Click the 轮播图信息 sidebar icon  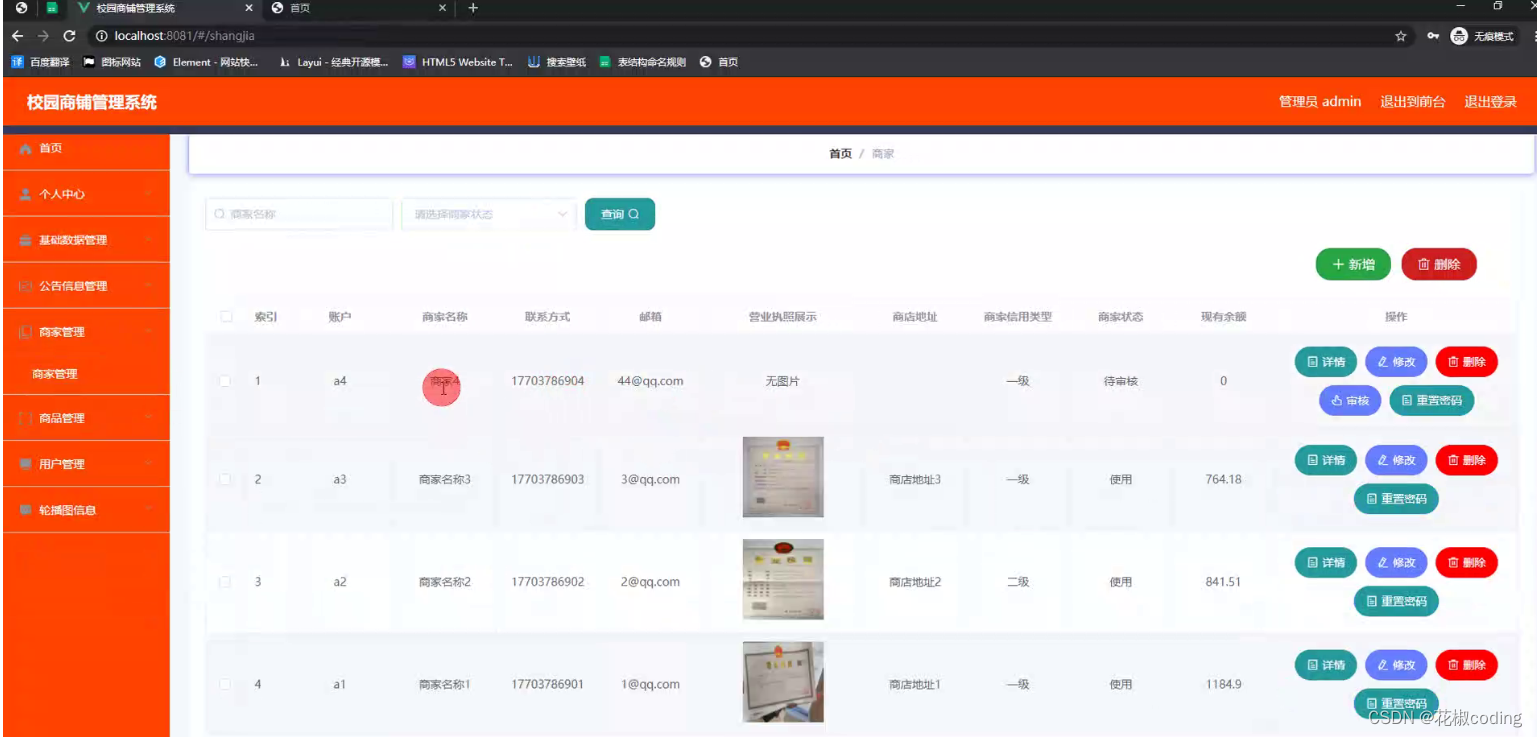pyautogui.click(x=25, y=509)
